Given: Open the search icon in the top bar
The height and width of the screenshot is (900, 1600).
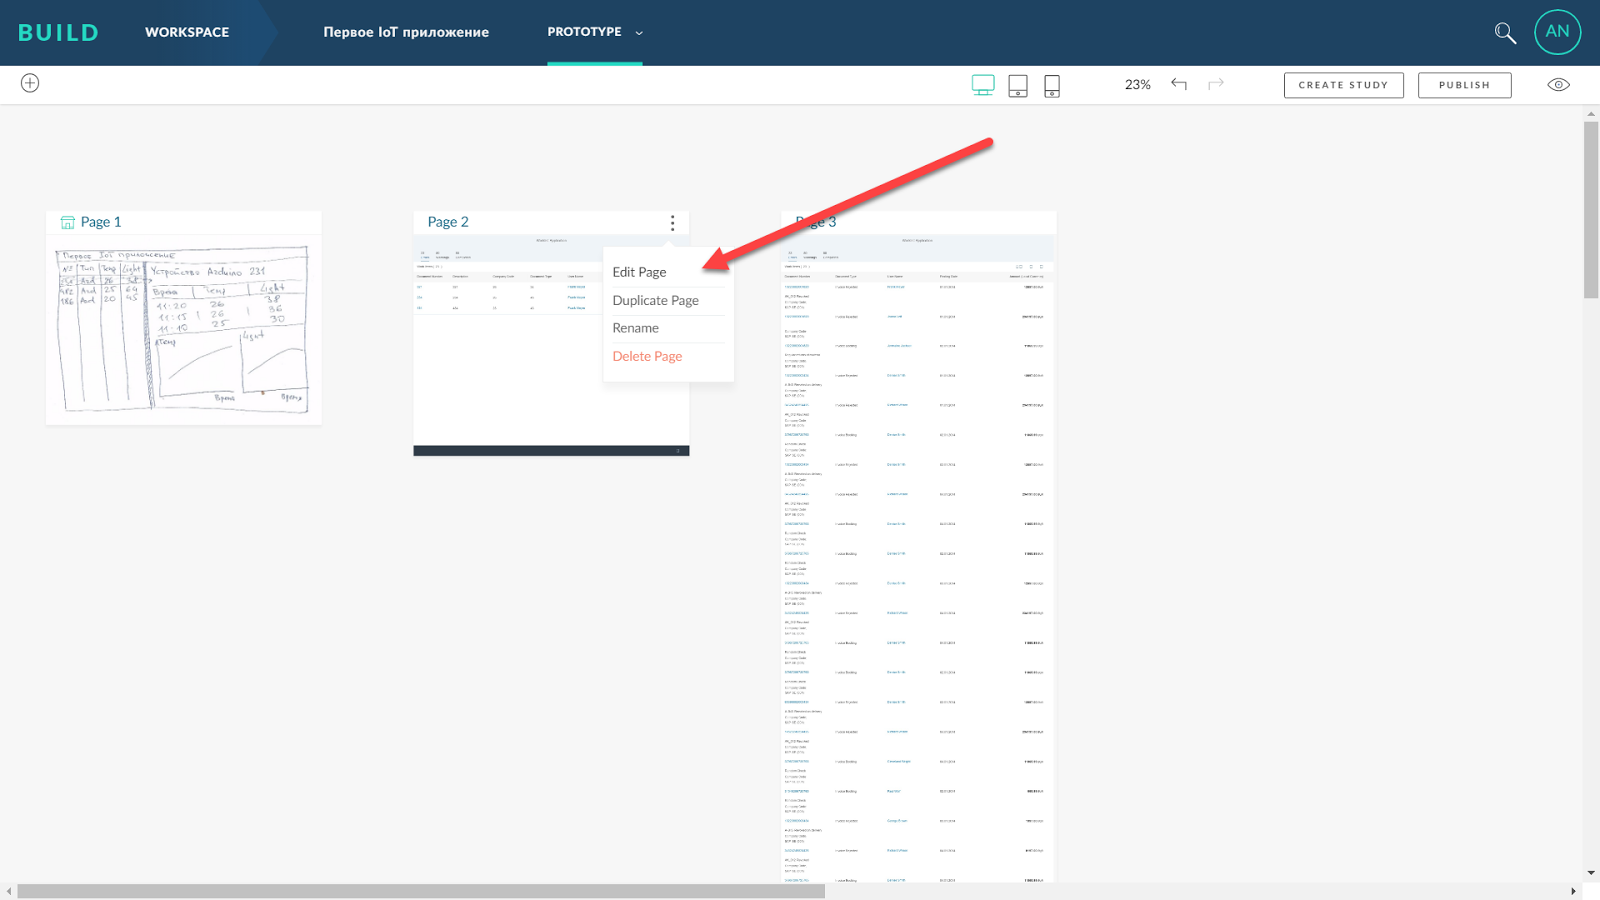Looking at the screenshot, I should 1505,32.
